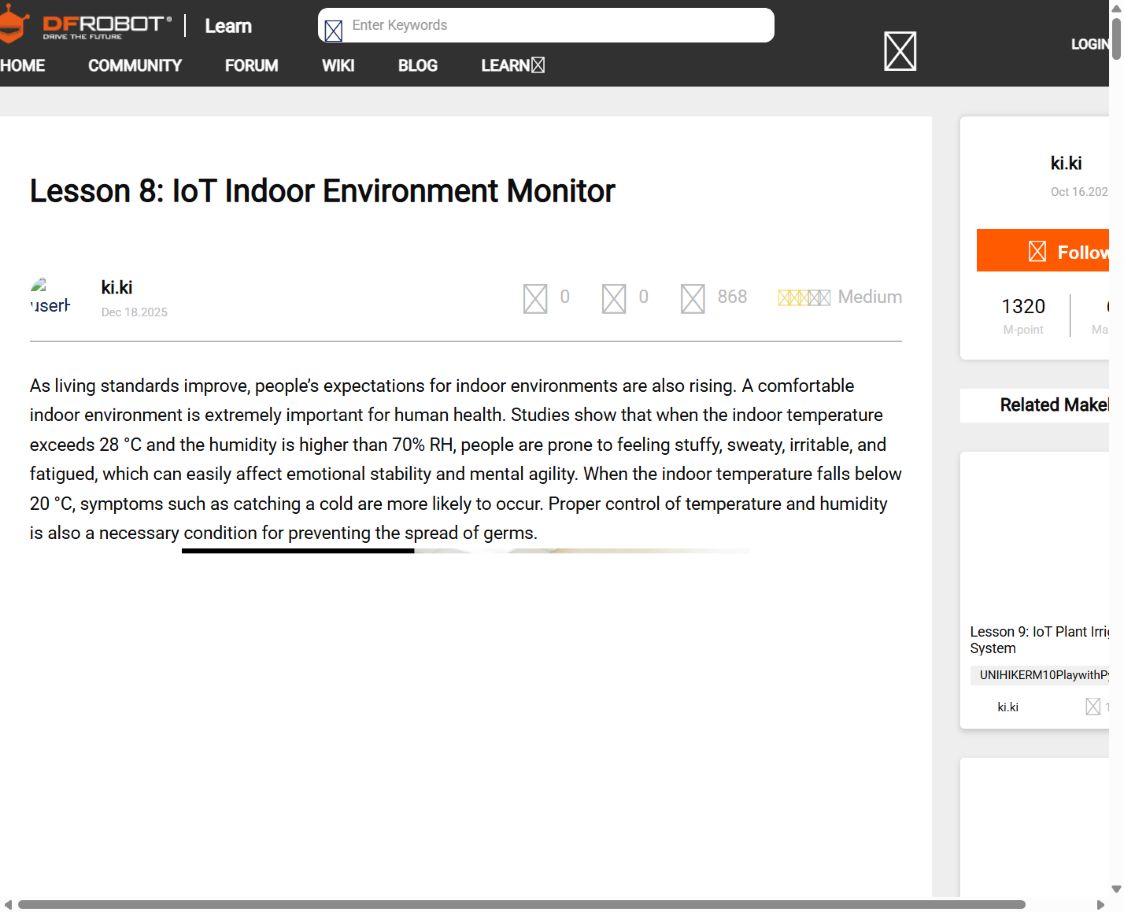1124x912 pixels.
Task: Open the FORUM menu item
Action: pos(251,65)
